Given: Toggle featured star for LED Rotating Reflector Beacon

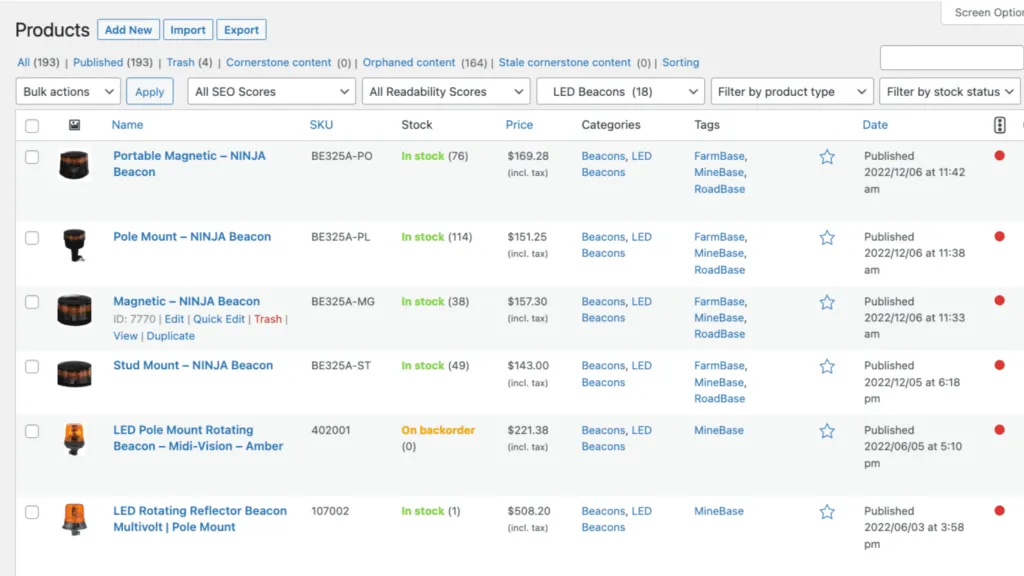Looking at the screenshot, I should point(827,512).
